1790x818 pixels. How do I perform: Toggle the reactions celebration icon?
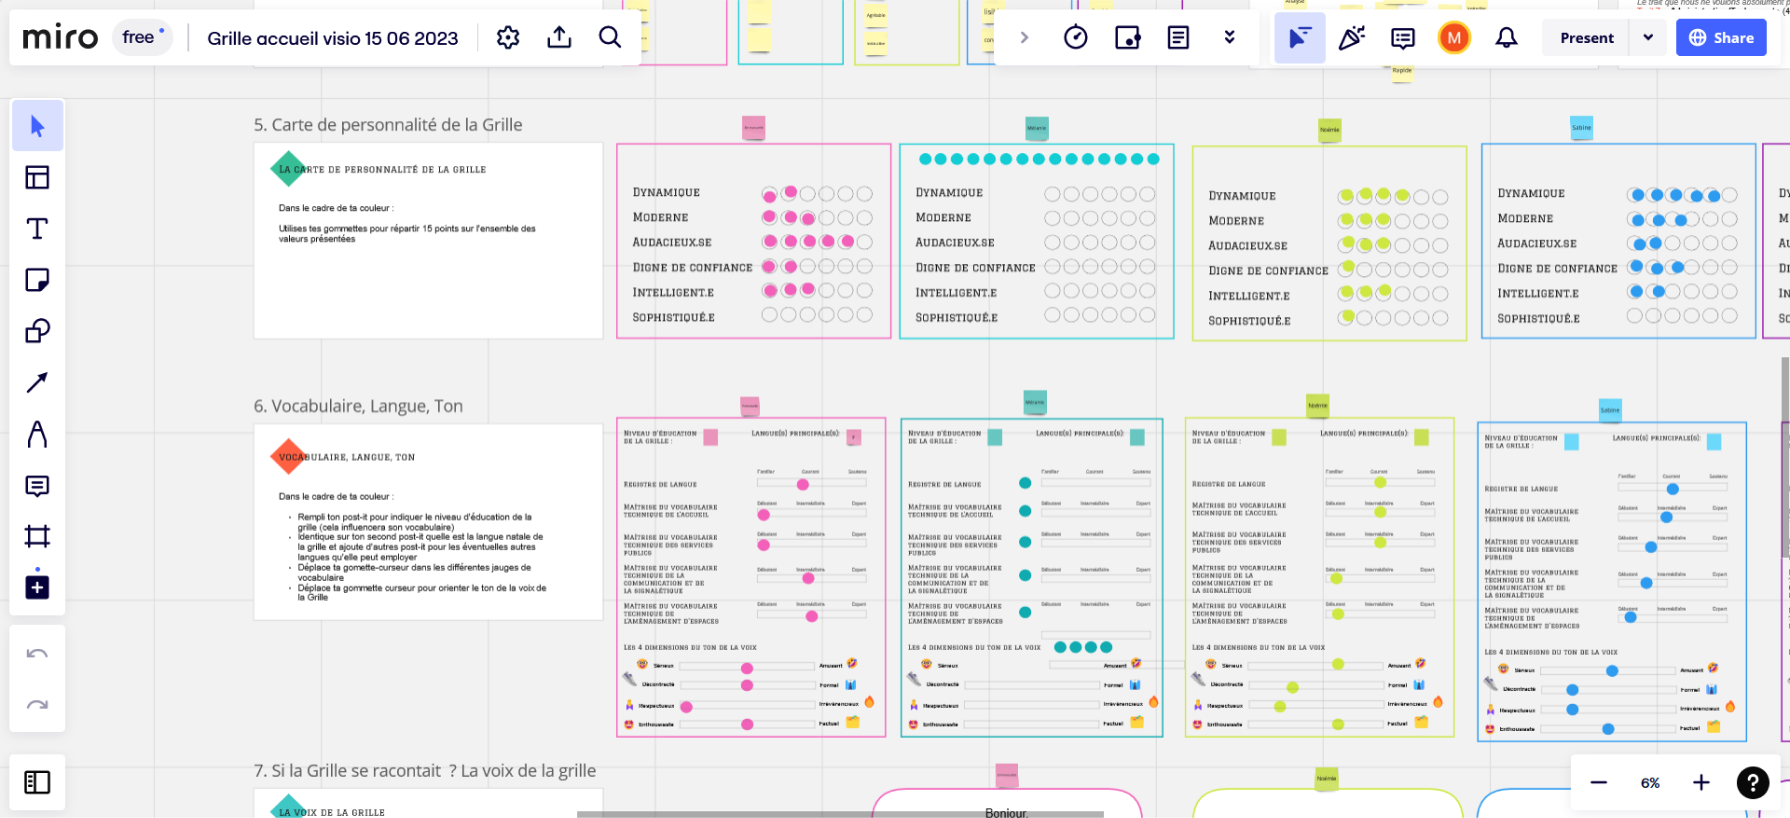[1351, 38]
